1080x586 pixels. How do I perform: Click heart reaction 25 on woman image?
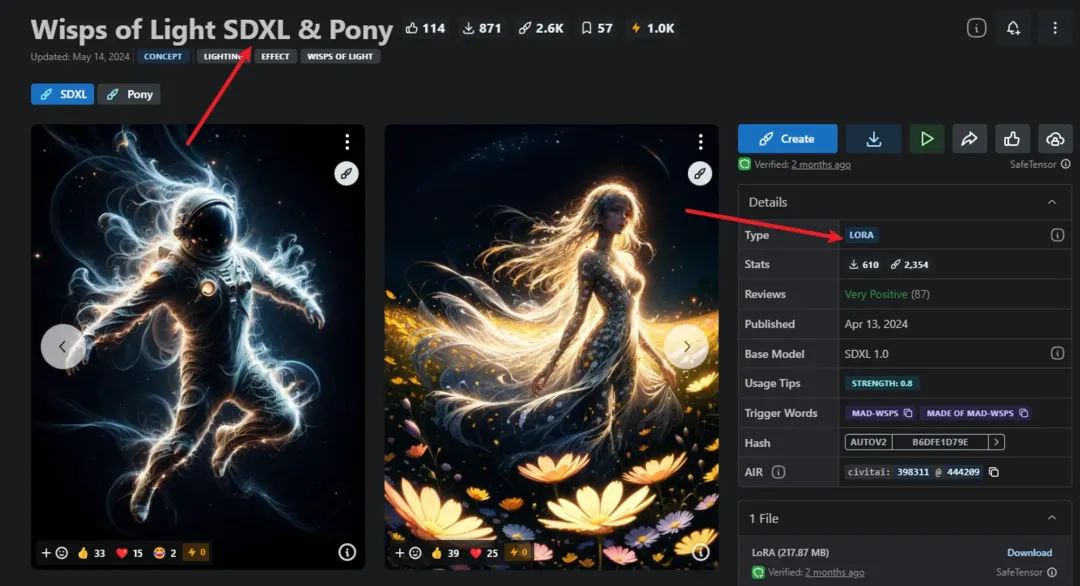click(x=484, y=553)
